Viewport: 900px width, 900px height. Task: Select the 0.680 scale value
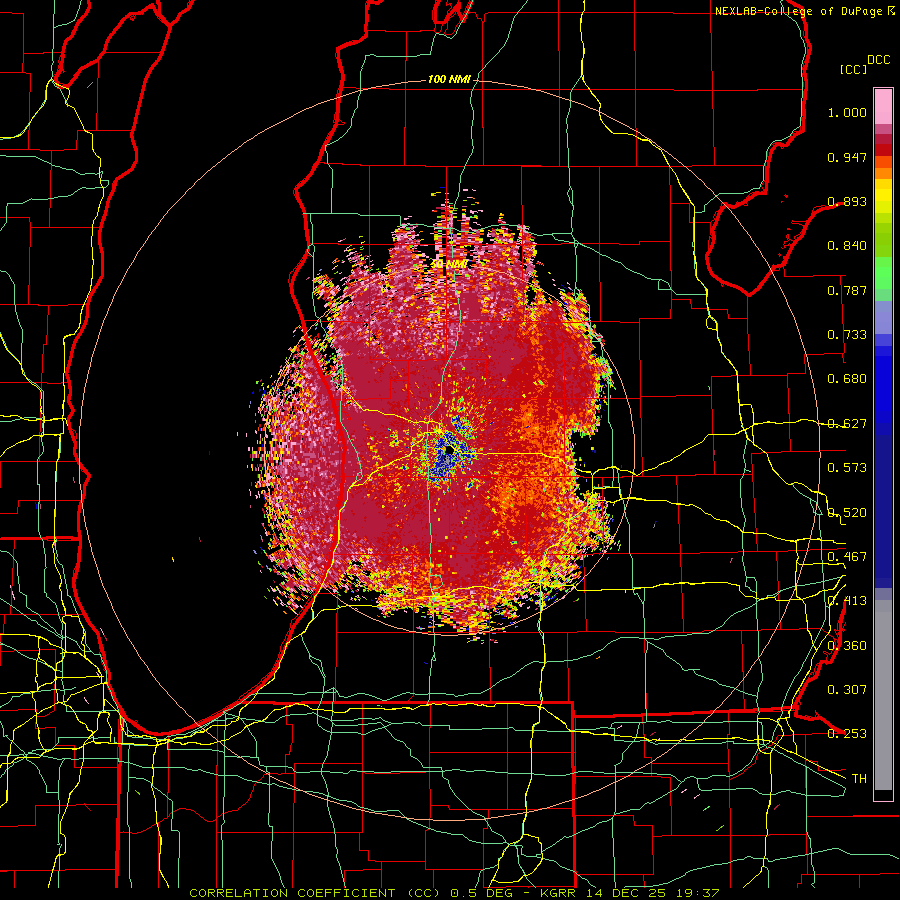[847, 379]
